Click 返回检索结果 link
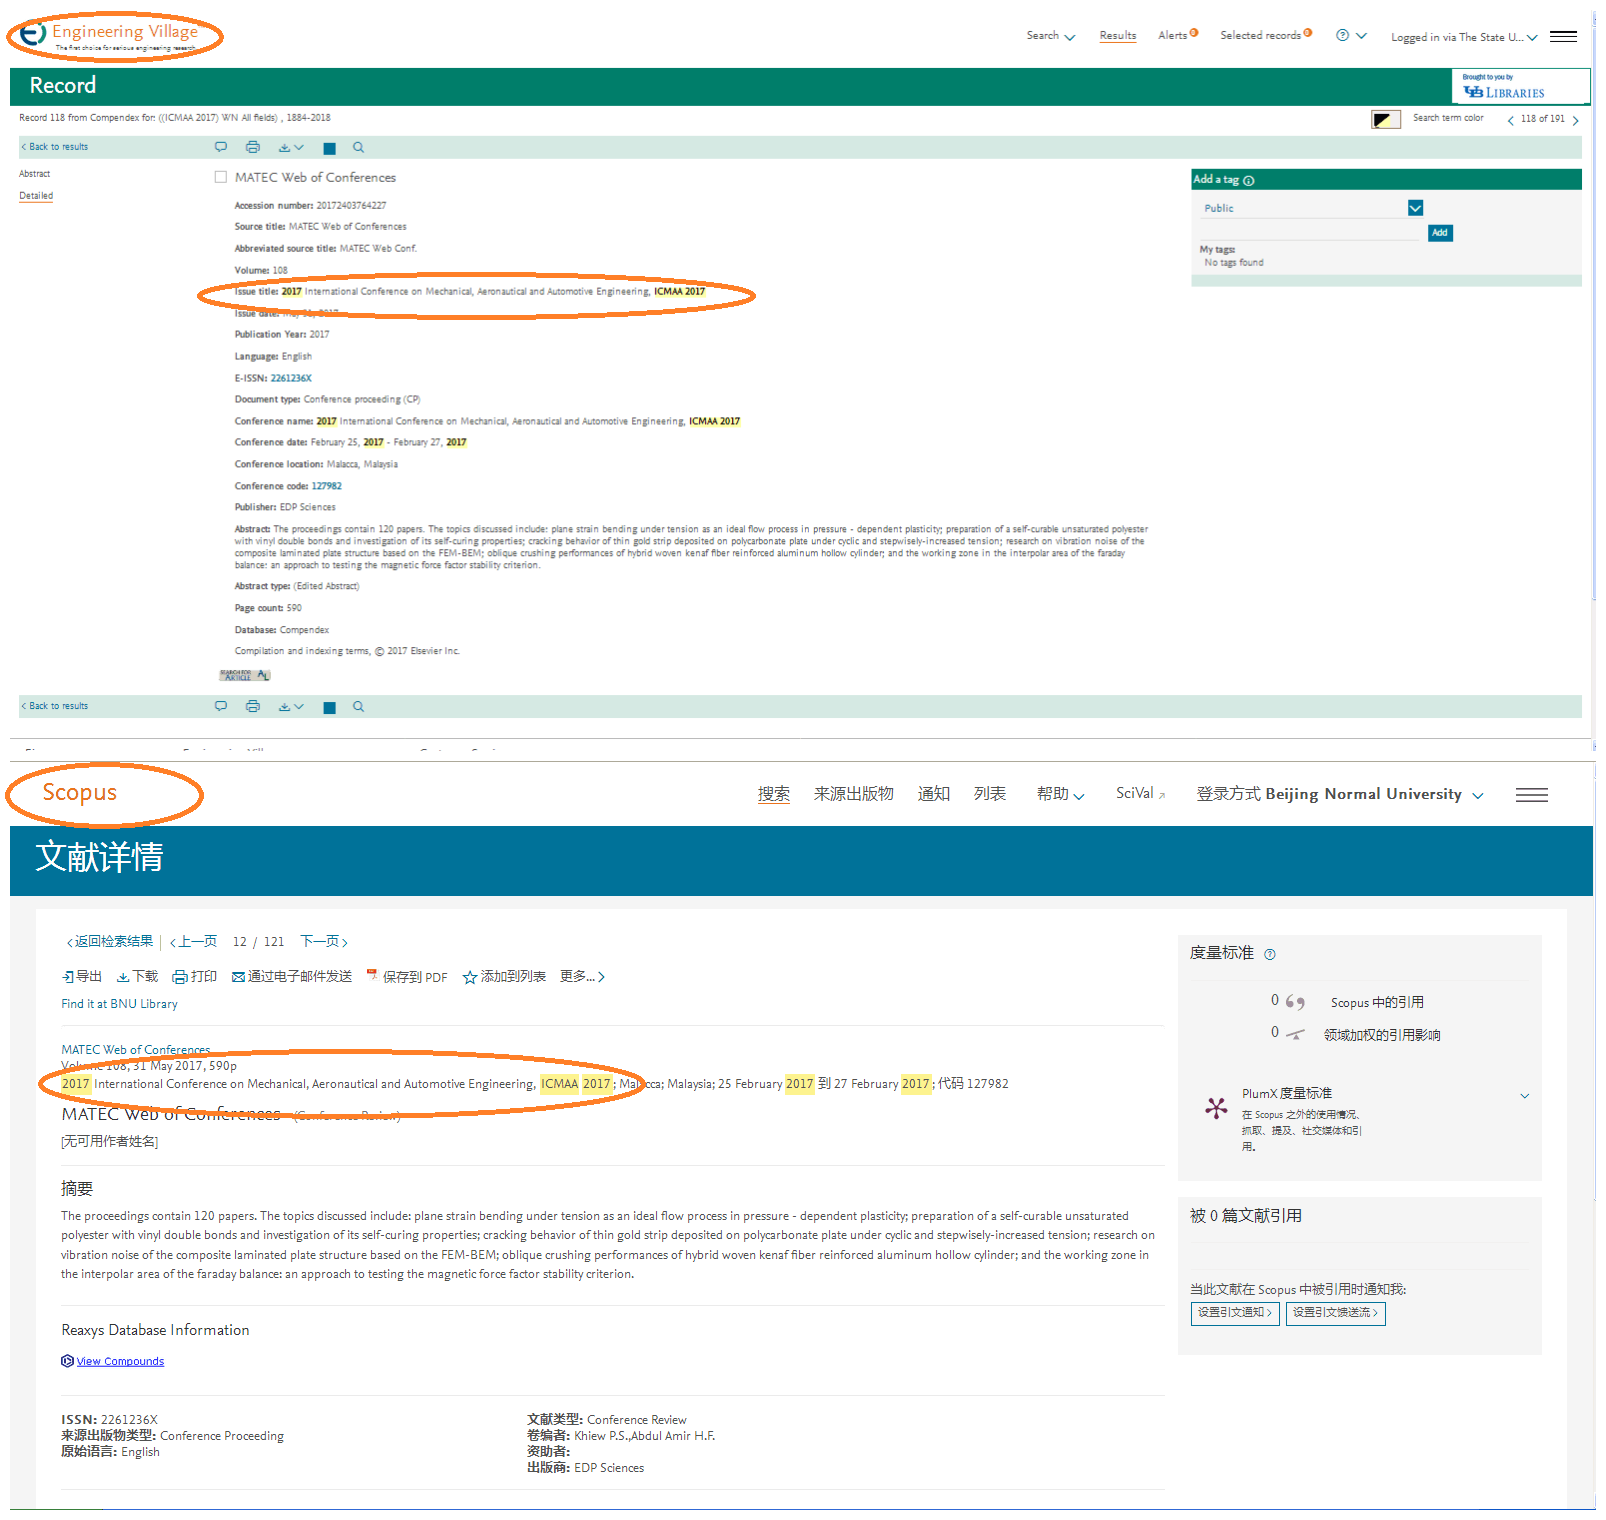1606x1520 pixels. 110,942
